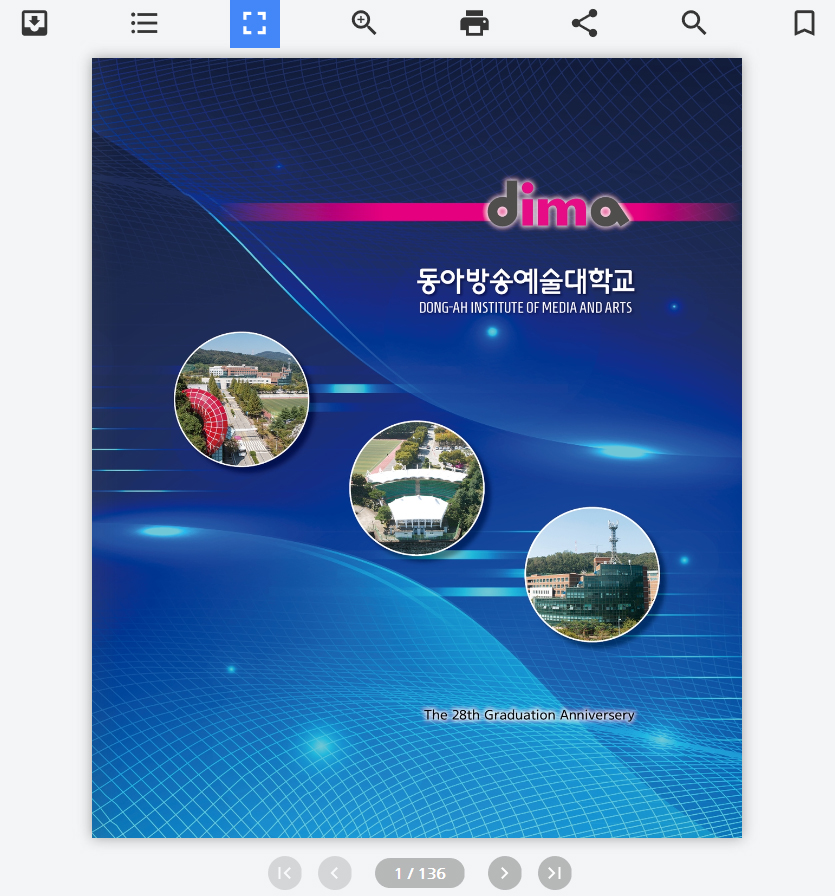
Task: Go to the previous page
Action: pos(335,873)
